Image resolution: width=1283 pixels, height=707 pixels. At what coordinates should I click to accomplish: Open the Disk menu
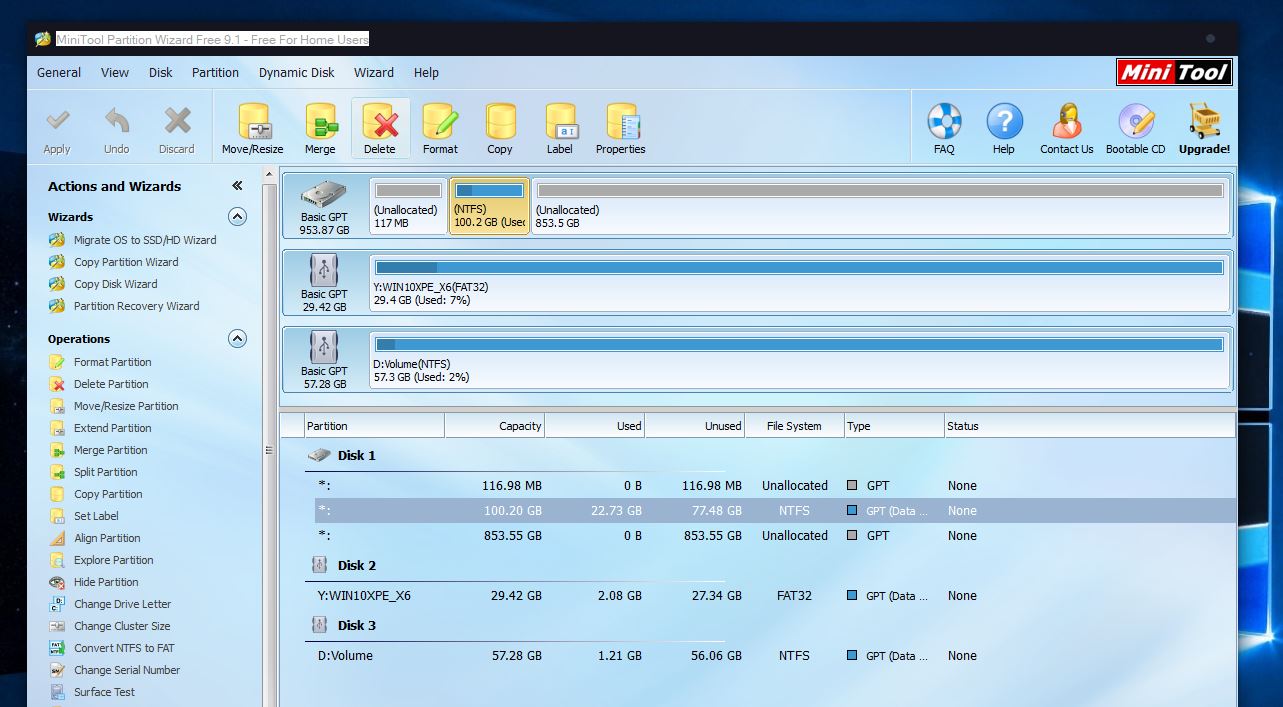point(161,72)
